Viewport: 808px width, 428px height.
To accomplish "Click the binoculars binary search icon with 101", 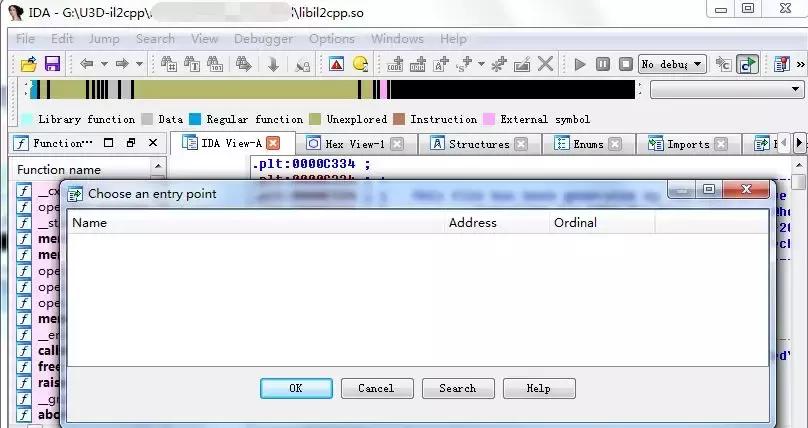I will tap(215, 64).
